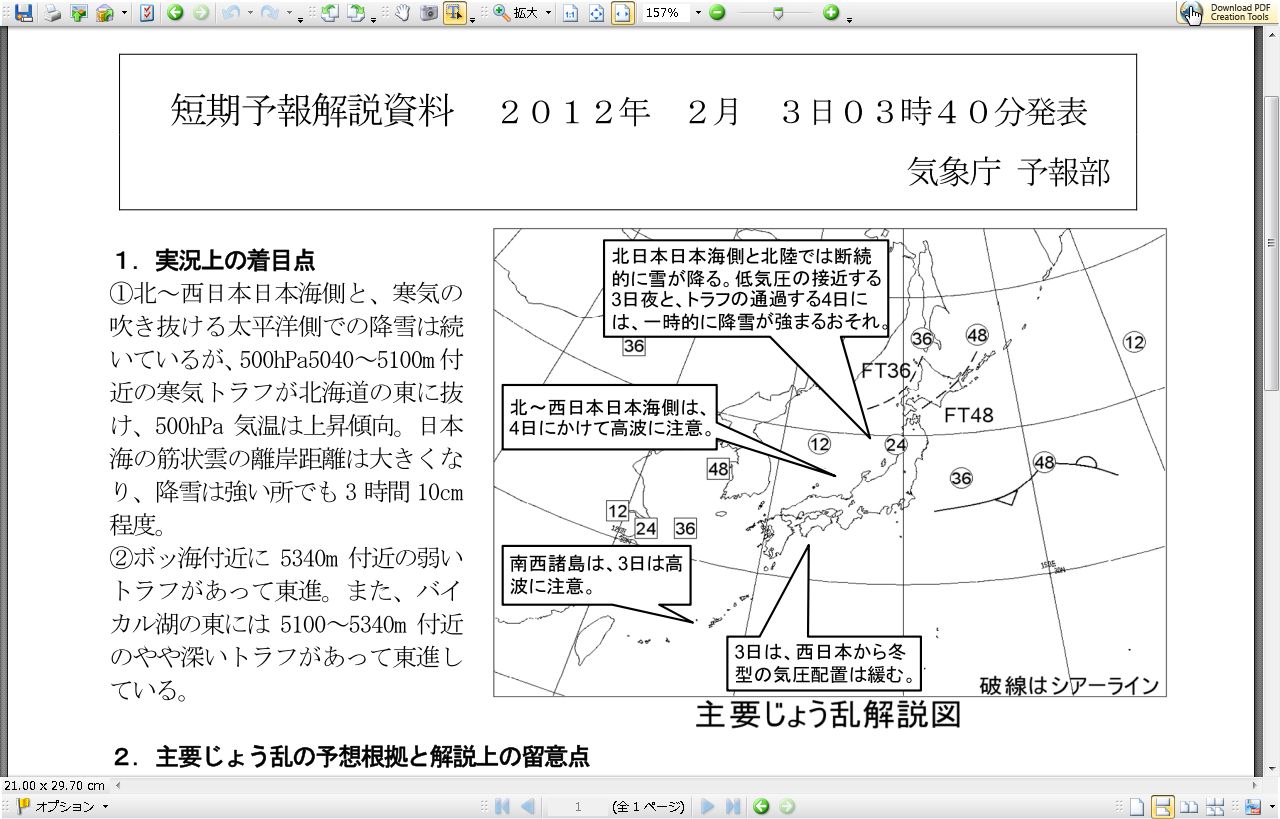Rotate the page counterclockwise
The height and width of the screenshot is (819, 1280).
click(x=329, y=13)
